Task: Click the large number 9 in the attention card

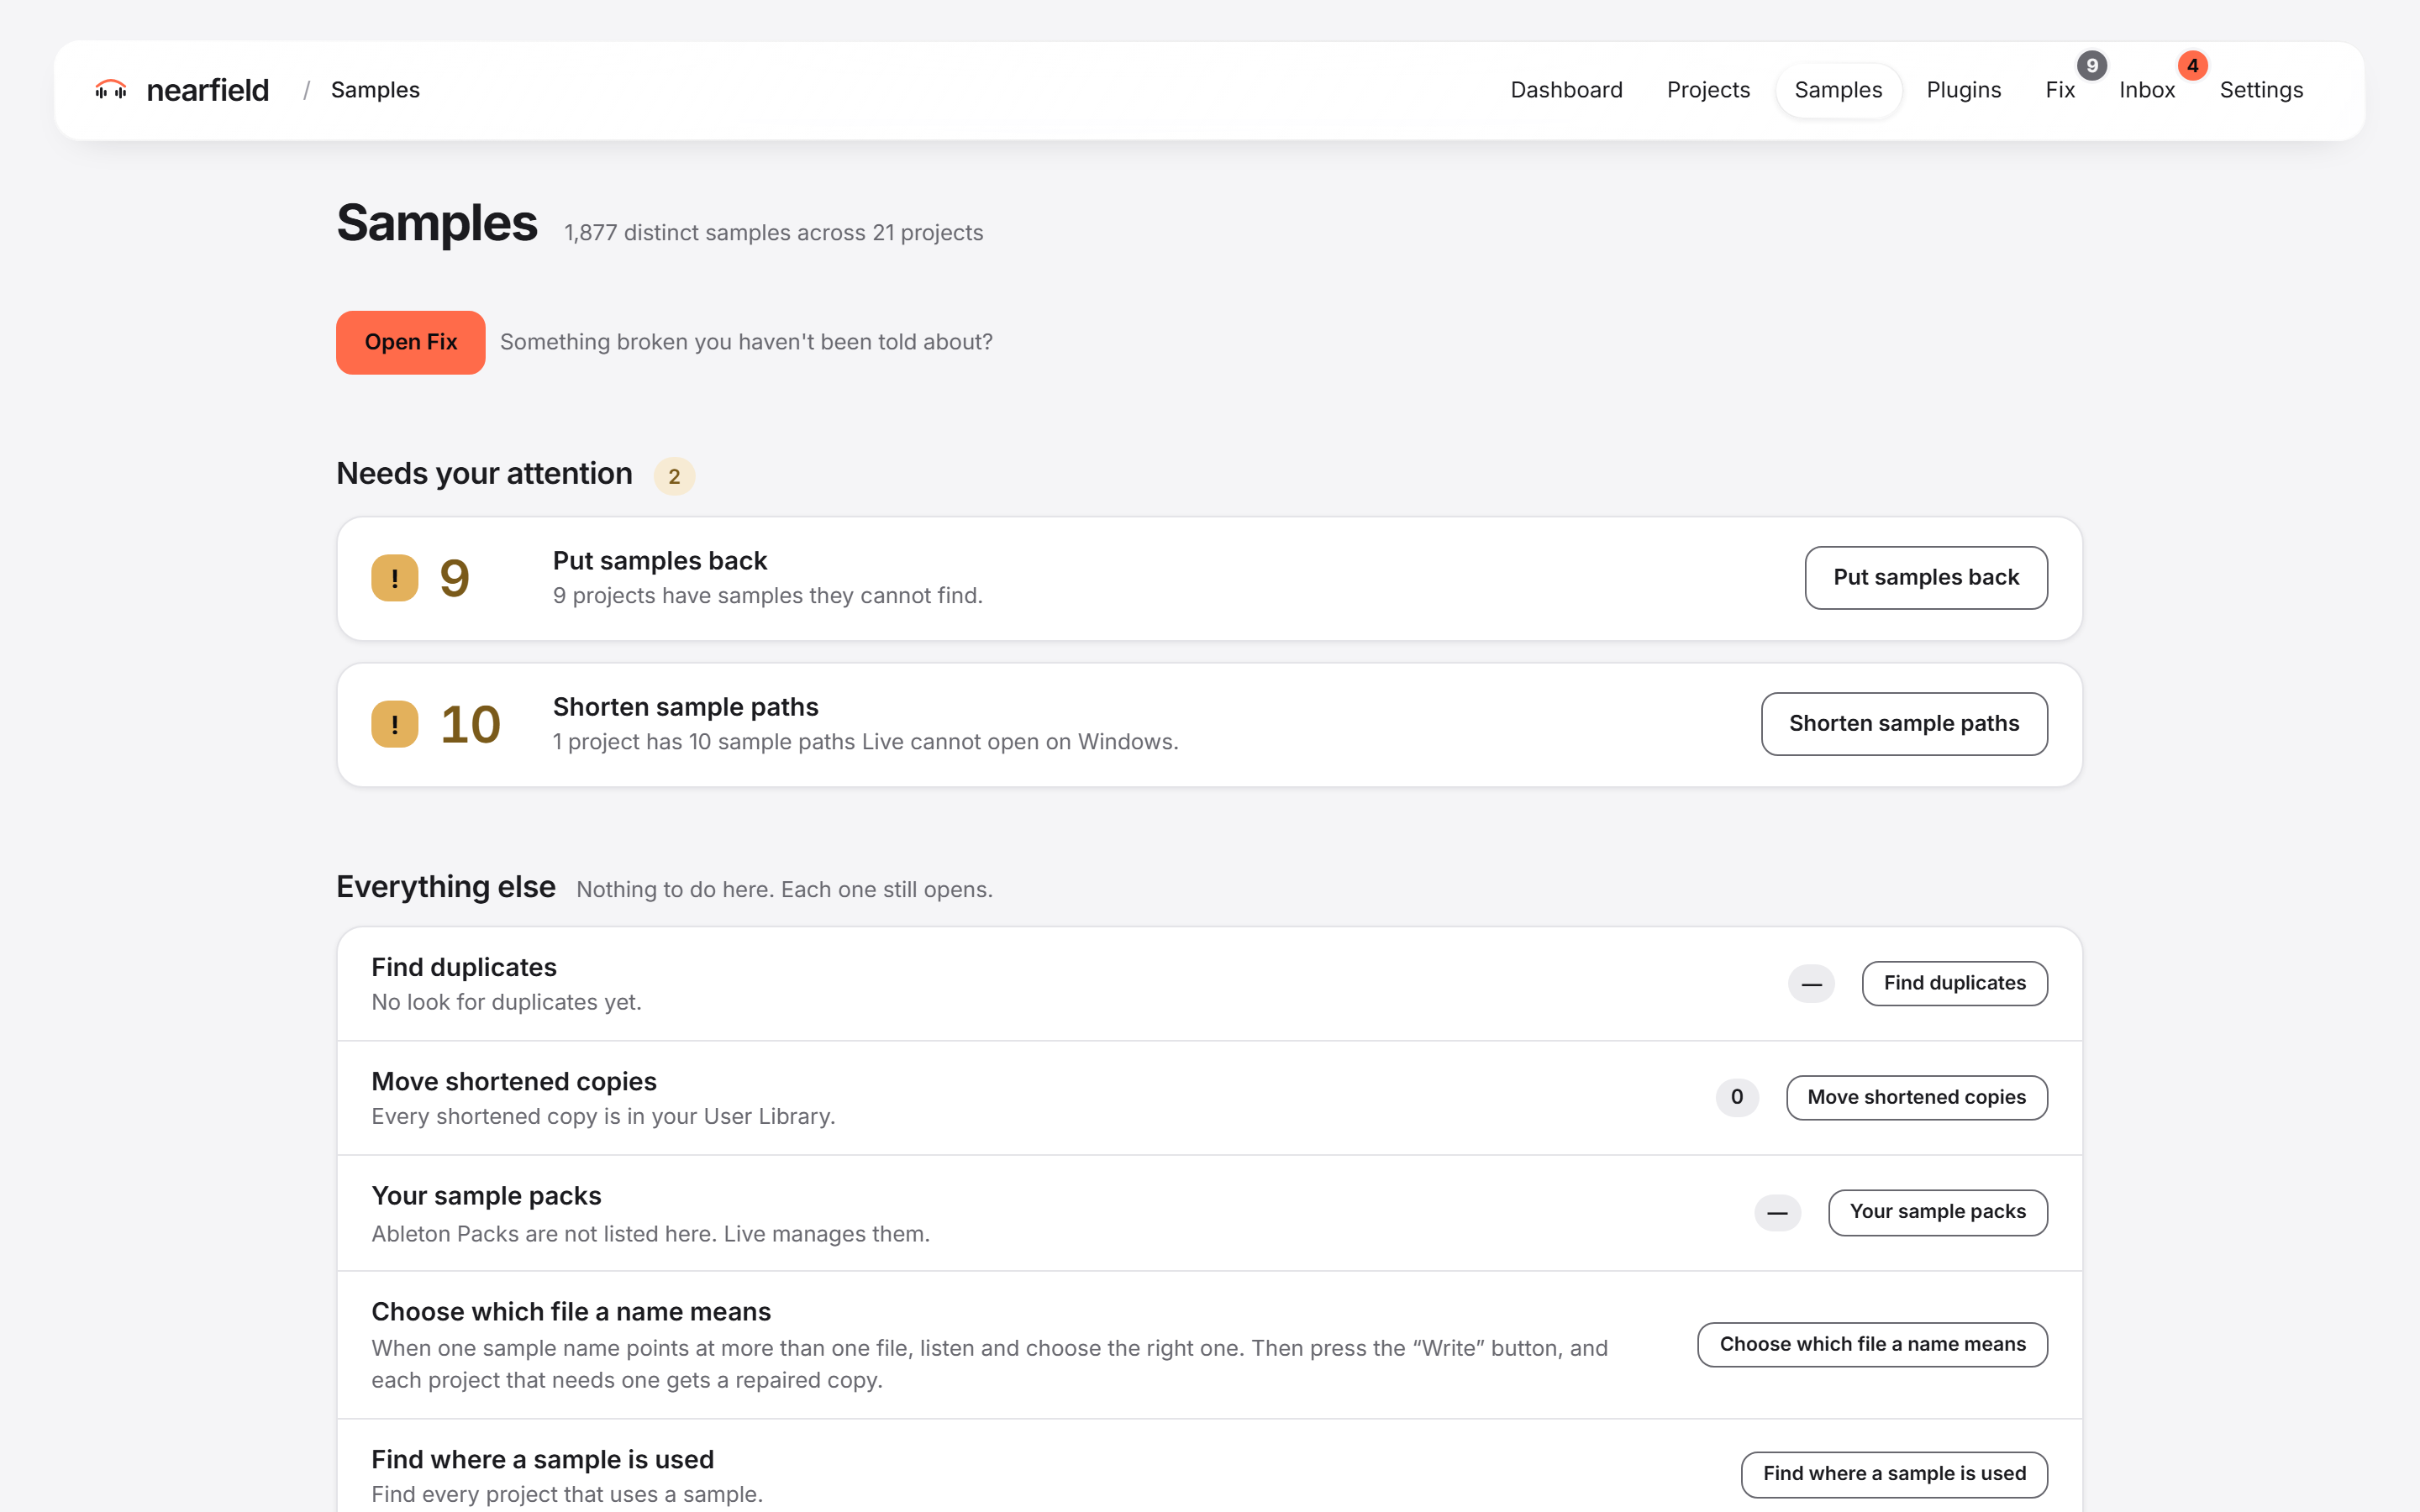Action: tap(455, 578)
